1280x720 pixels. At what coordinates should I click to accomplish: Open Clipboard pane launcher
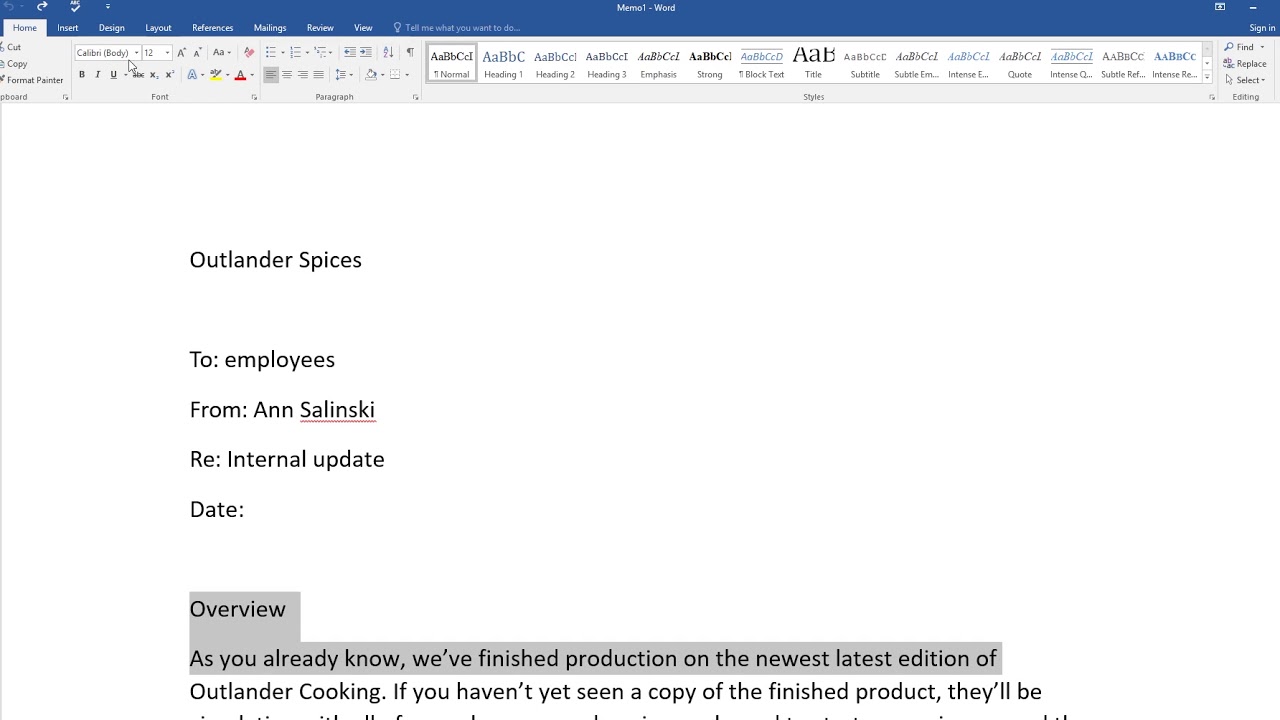pyautogui.click(x=66, y=97)
